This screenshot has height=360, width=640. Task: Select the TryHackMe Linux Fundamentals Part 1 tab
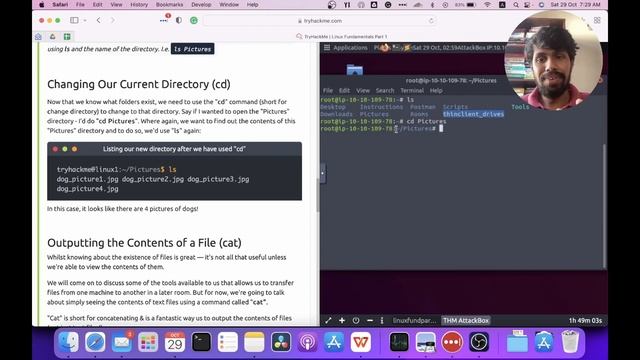[x=342, y=36]
